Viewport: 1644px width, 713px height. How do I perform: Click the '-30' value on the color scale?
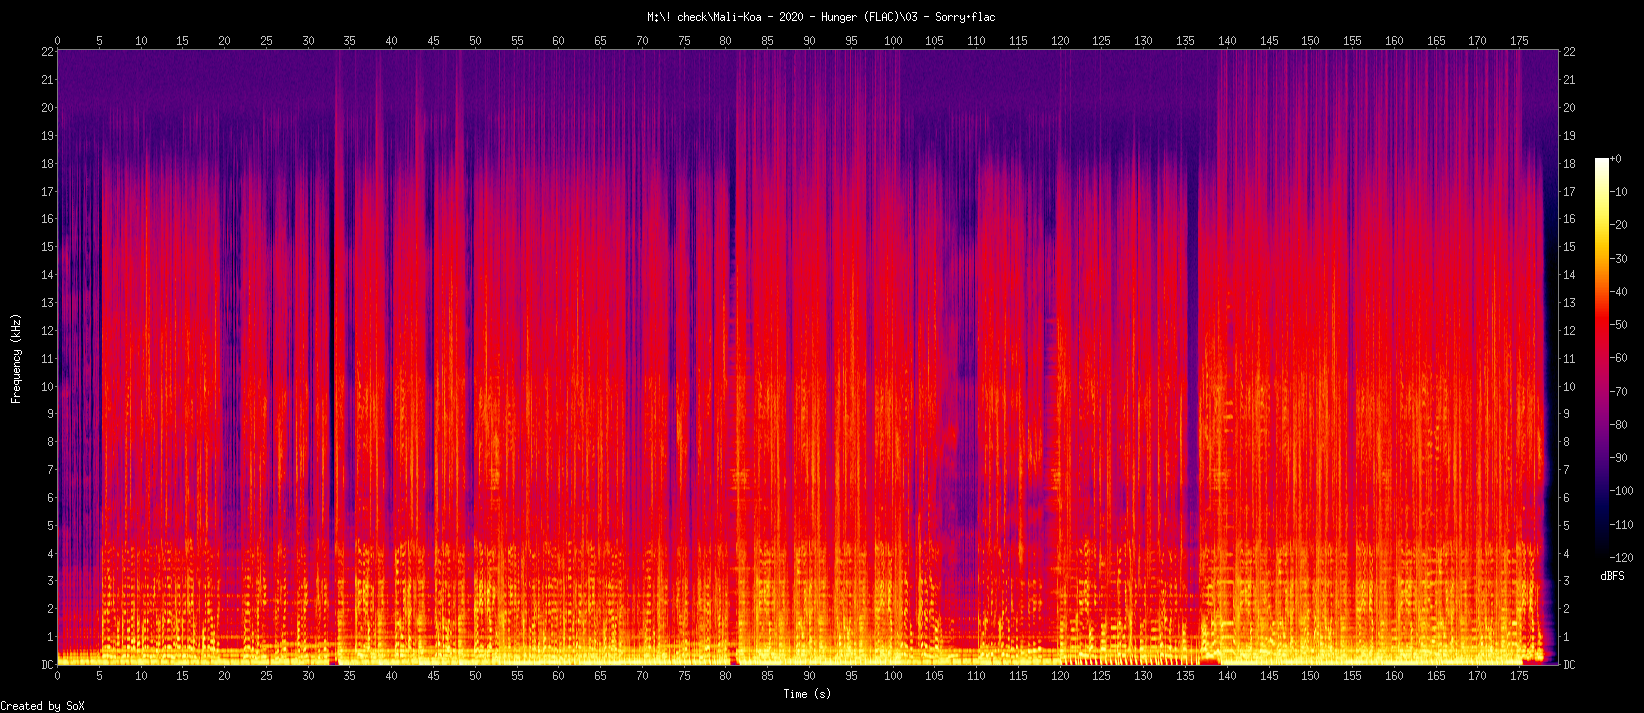[x=1618, y=259]
